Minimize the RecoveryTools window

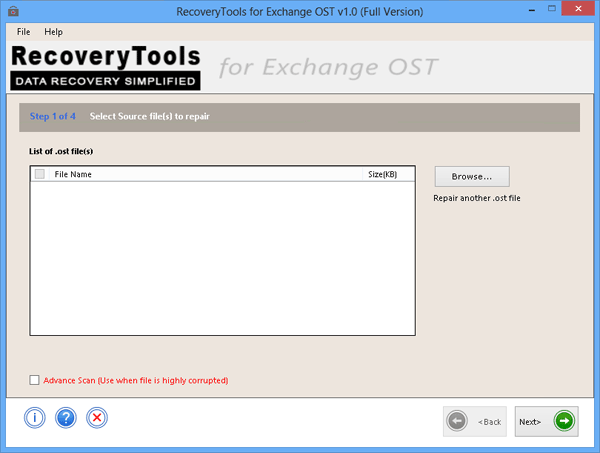[532, 10]
